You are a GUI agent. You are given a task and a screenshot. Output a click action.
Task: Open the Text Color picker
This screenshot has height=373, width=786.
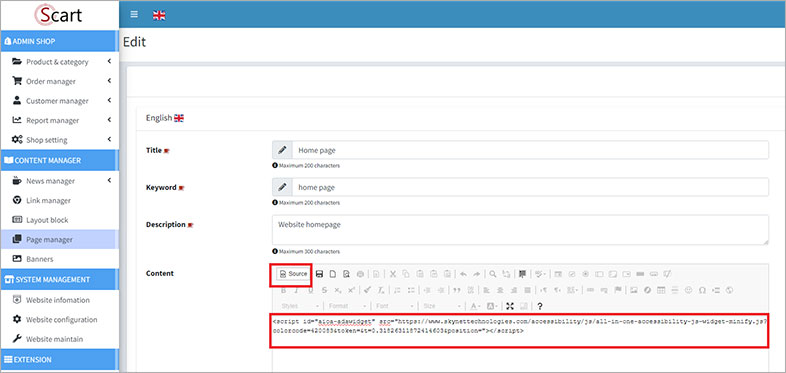click(x=474, y=306)
